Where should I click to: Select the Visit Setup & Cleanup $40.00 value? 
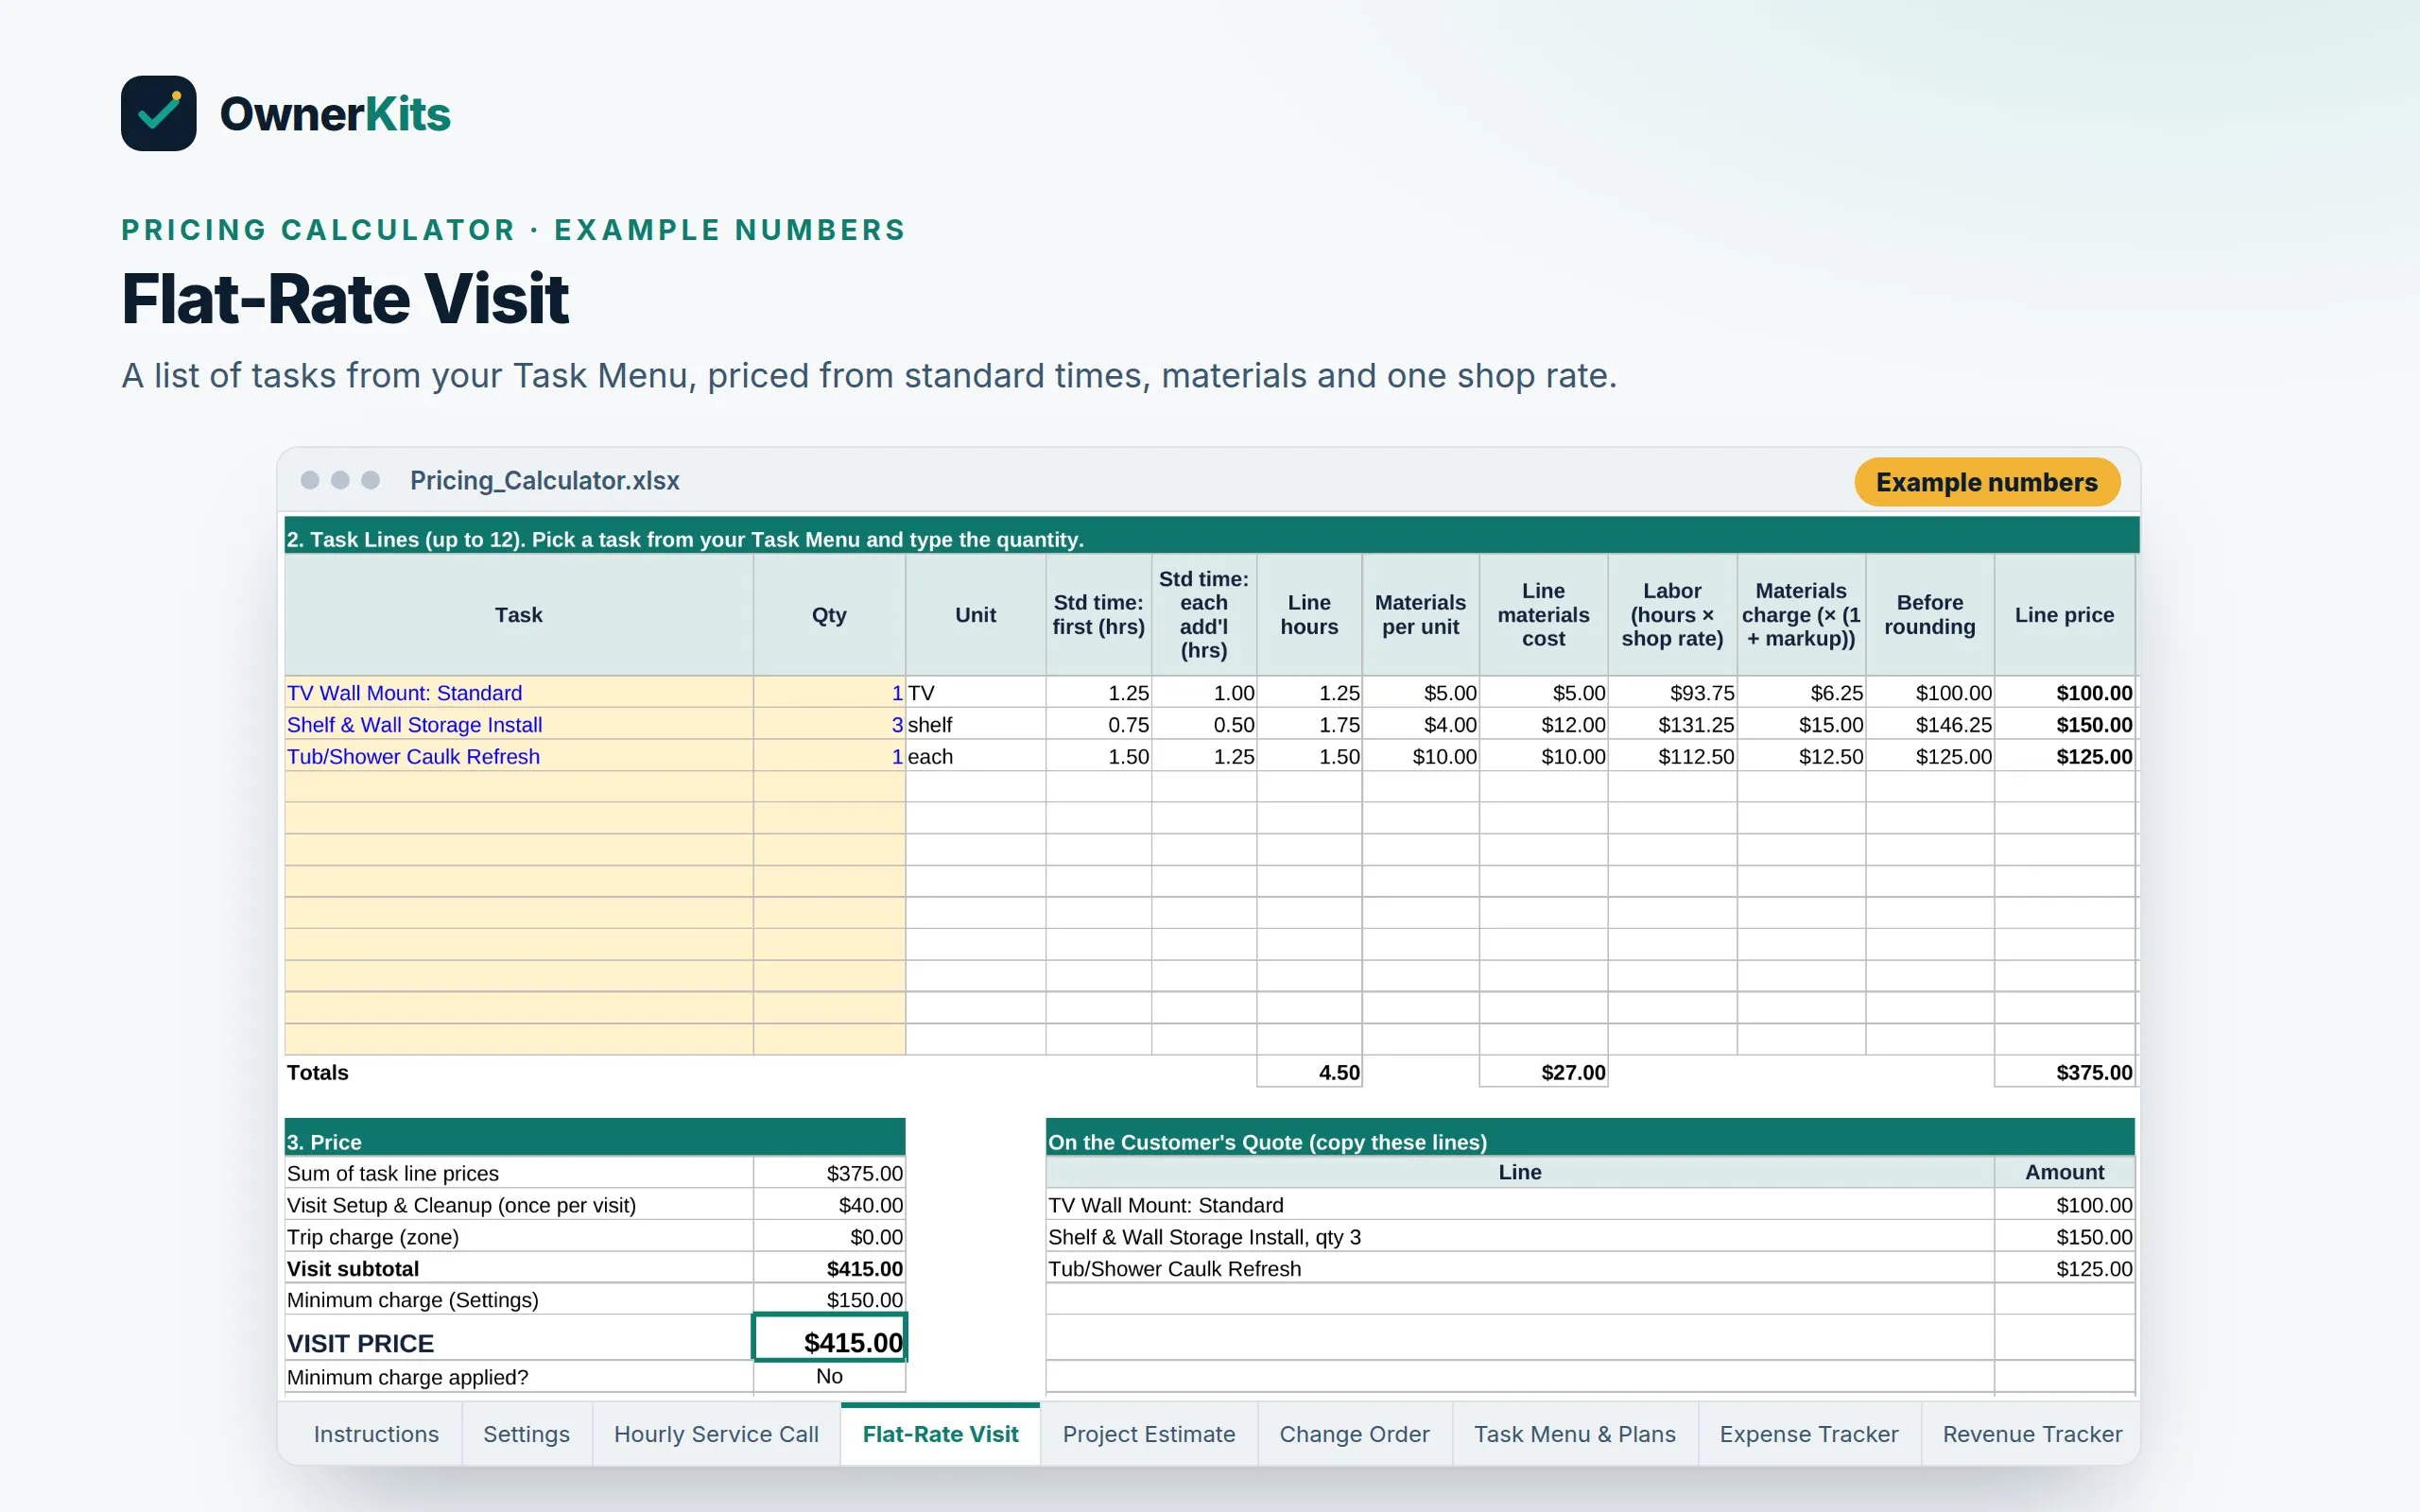click(x=829, y=1205)
